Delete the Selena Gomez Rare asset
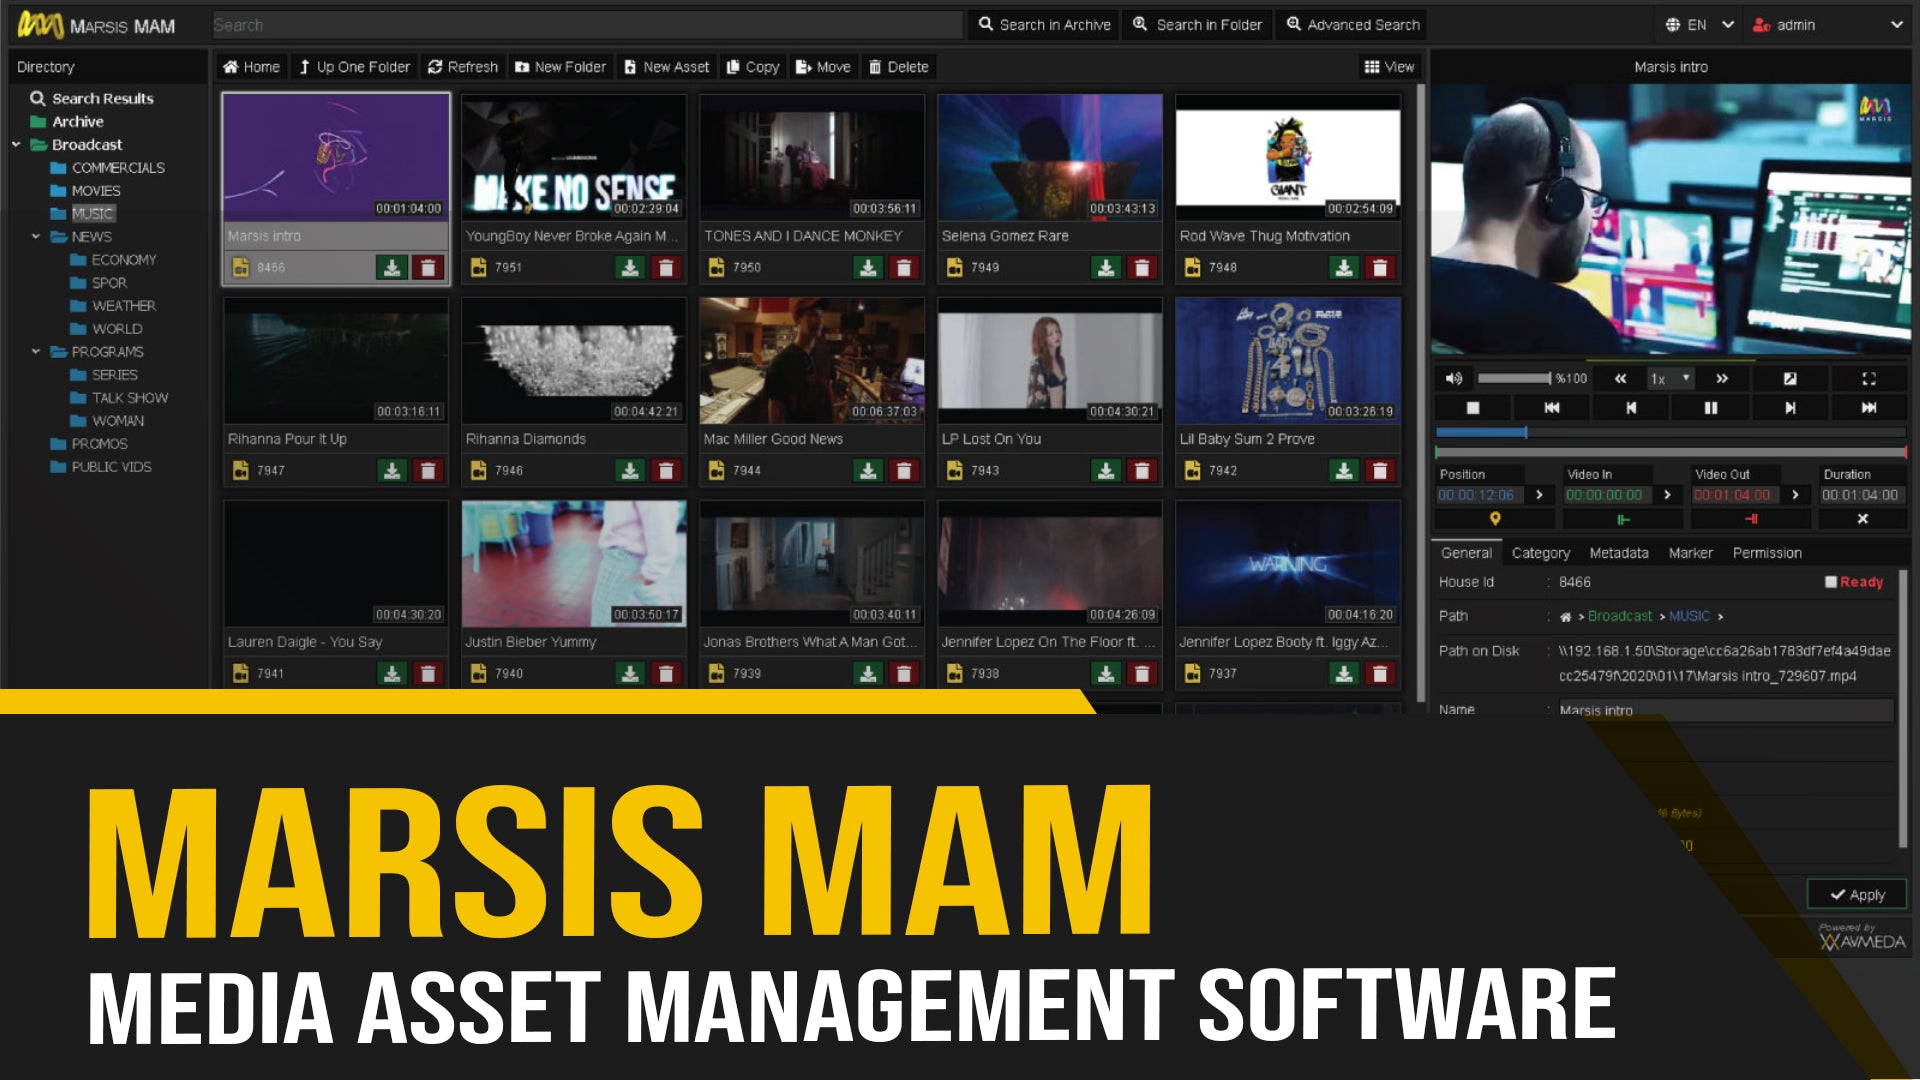This screenshot has height=1080, width=1920. click(1142, 268)
